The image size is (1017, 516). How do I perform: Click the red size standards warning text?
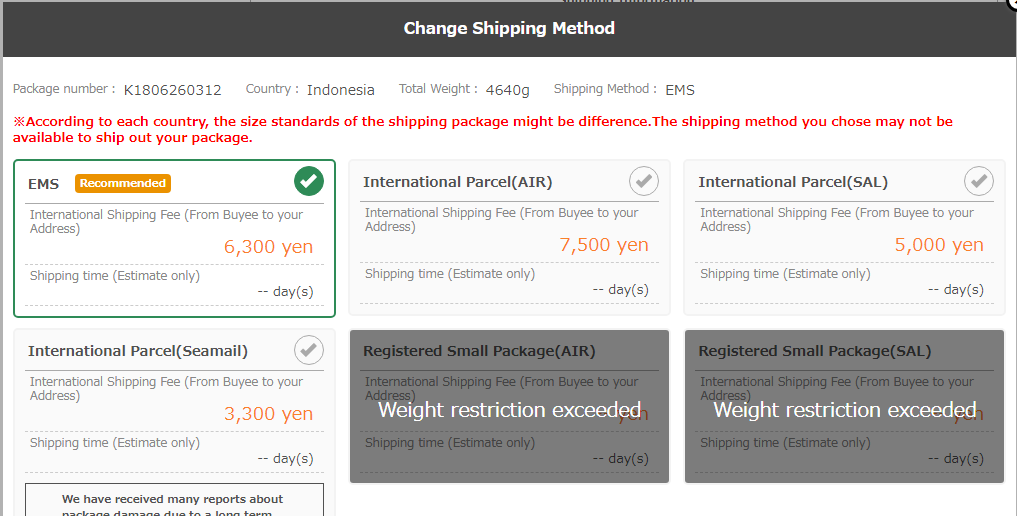(482, 129)
